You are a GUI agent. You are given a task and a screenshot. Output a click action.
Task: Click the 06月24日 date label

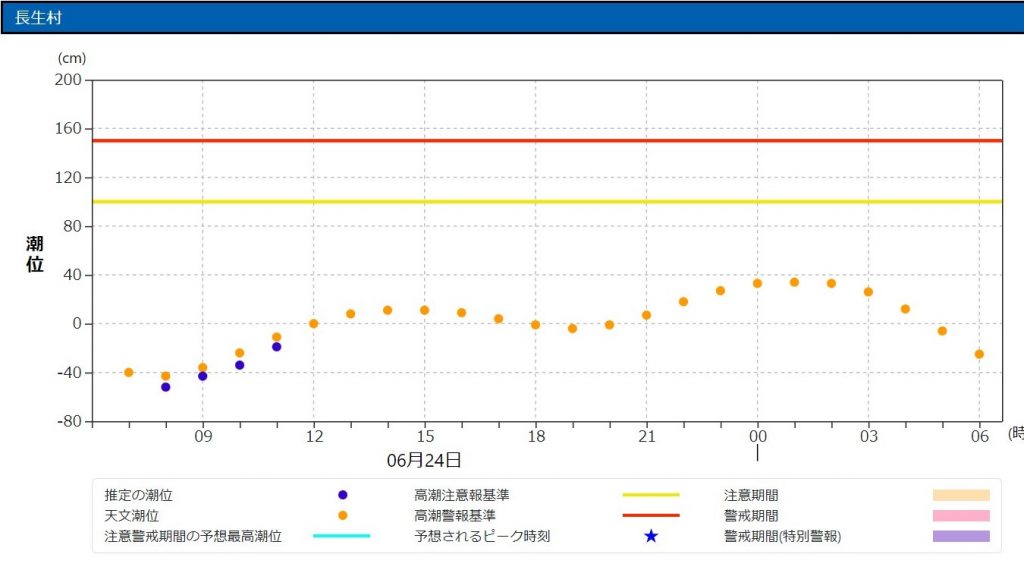coord(424,460)
